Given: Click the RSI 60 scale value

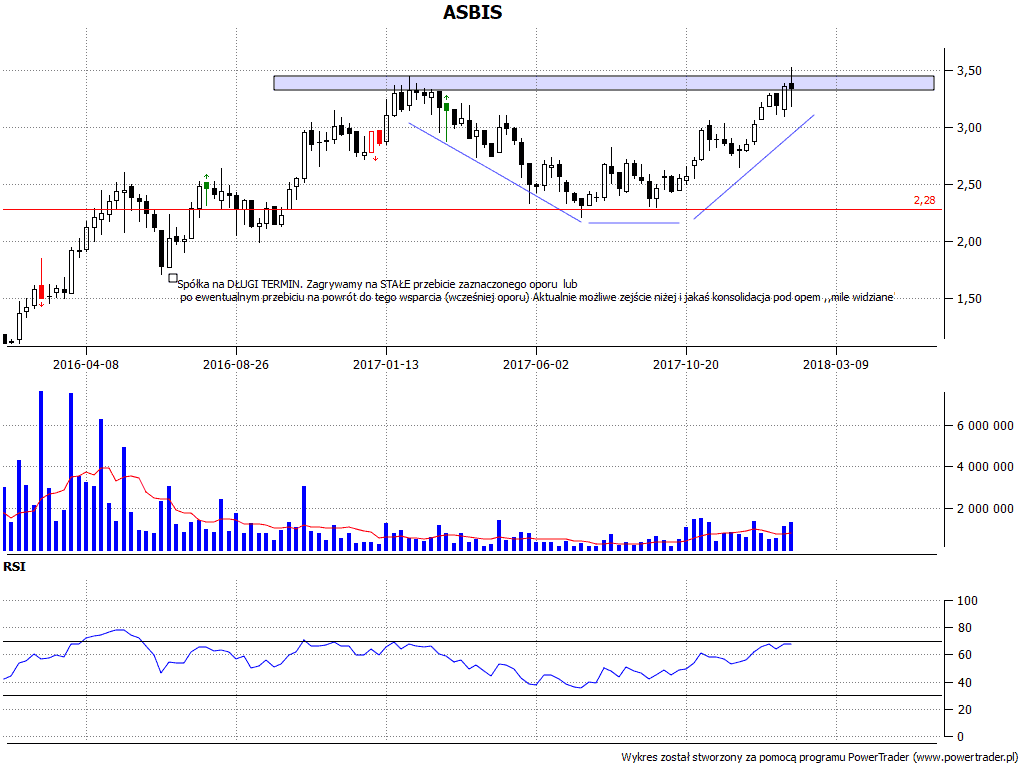Looking at the screenshot, I should click(x=964, y=655).
